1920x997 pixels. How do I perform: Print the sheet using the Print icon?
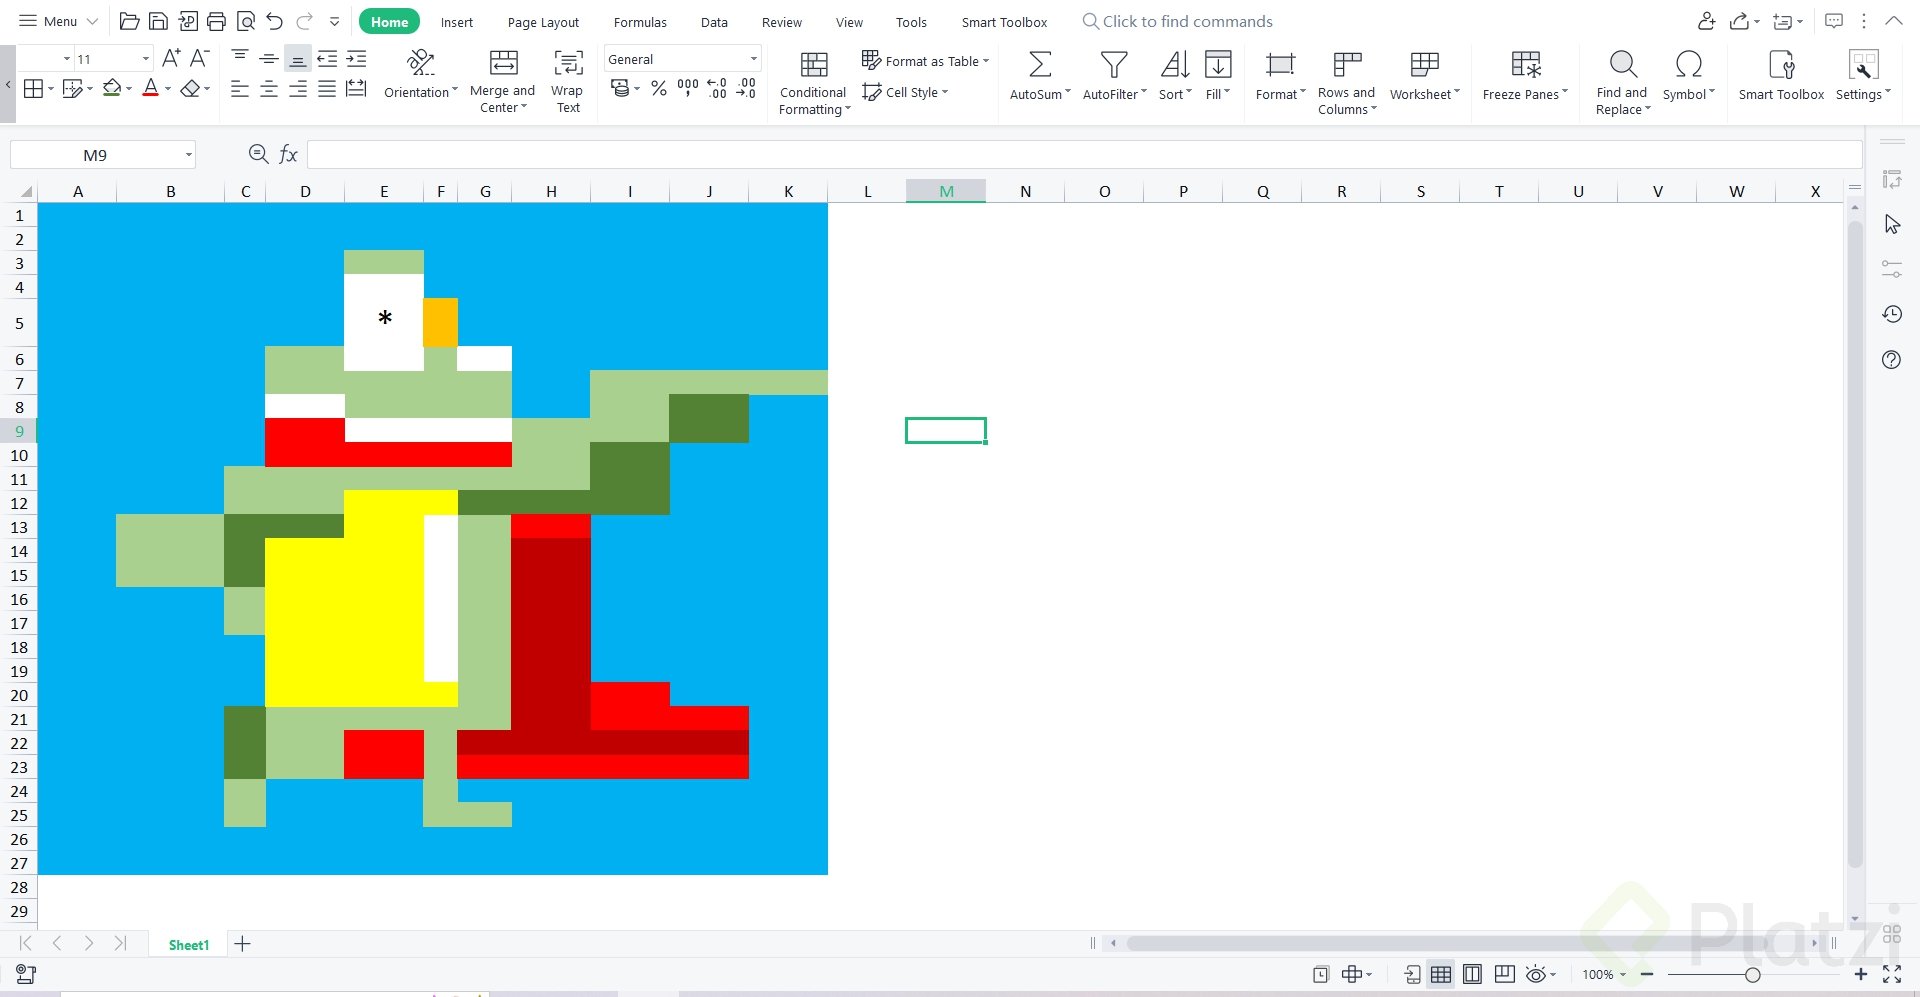[x=216, y=21]
